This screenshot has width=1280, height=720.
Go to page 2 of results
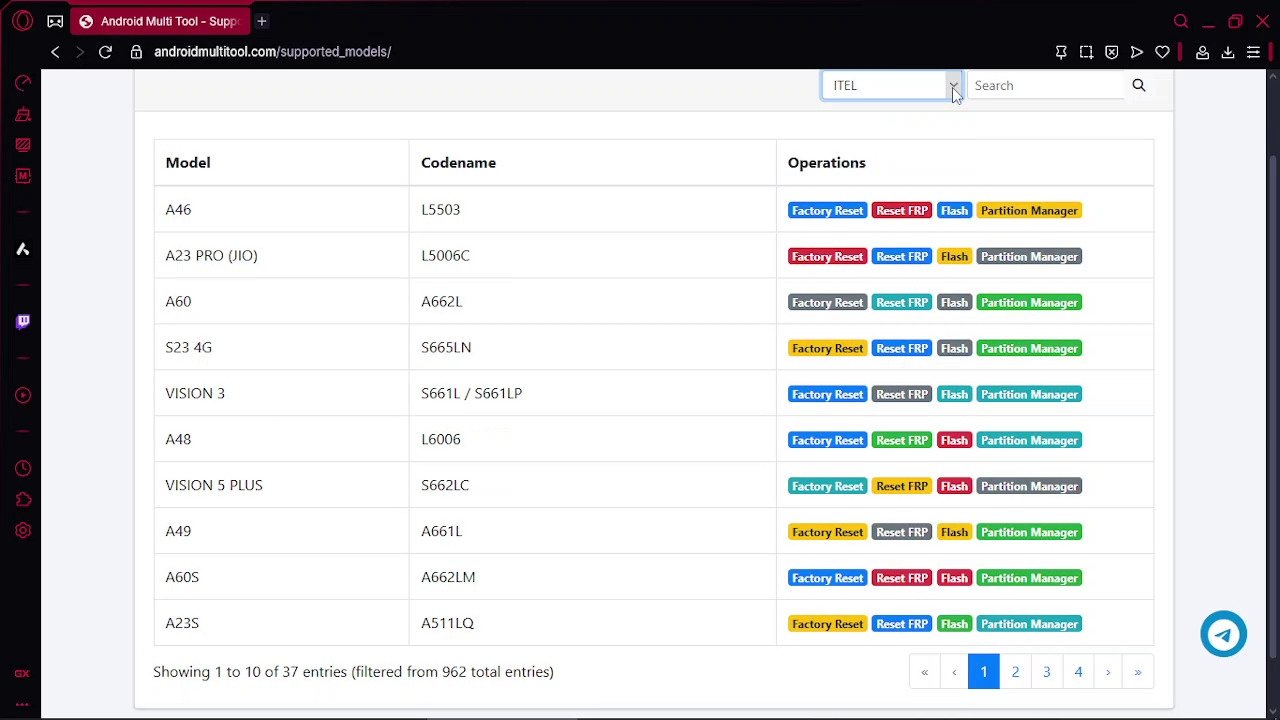1015,672
